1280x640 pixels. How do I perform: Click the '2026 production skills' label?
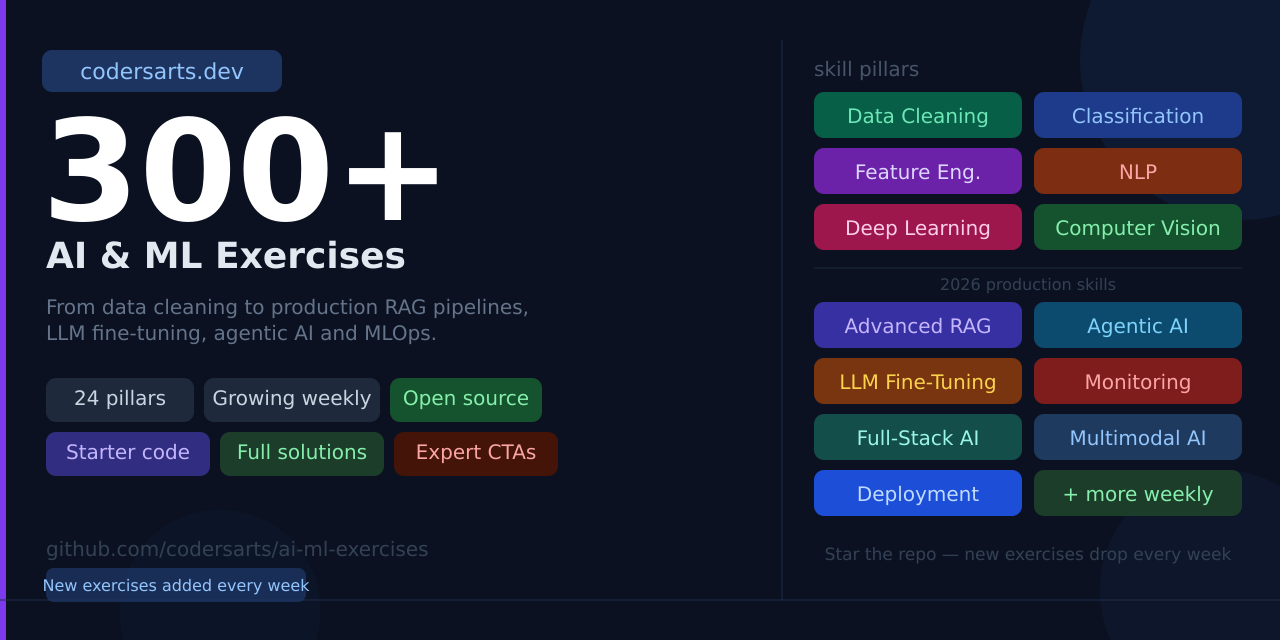1028,285
